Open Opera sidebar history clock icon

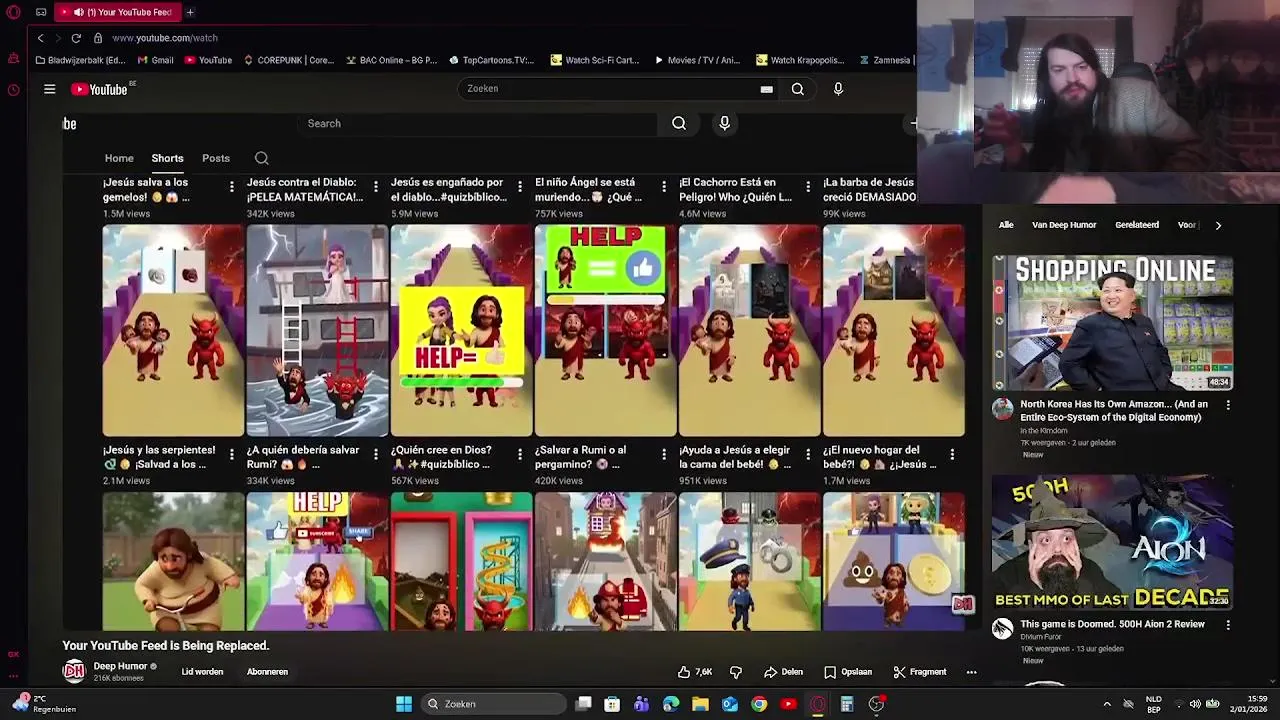click(x=13, y=90)
